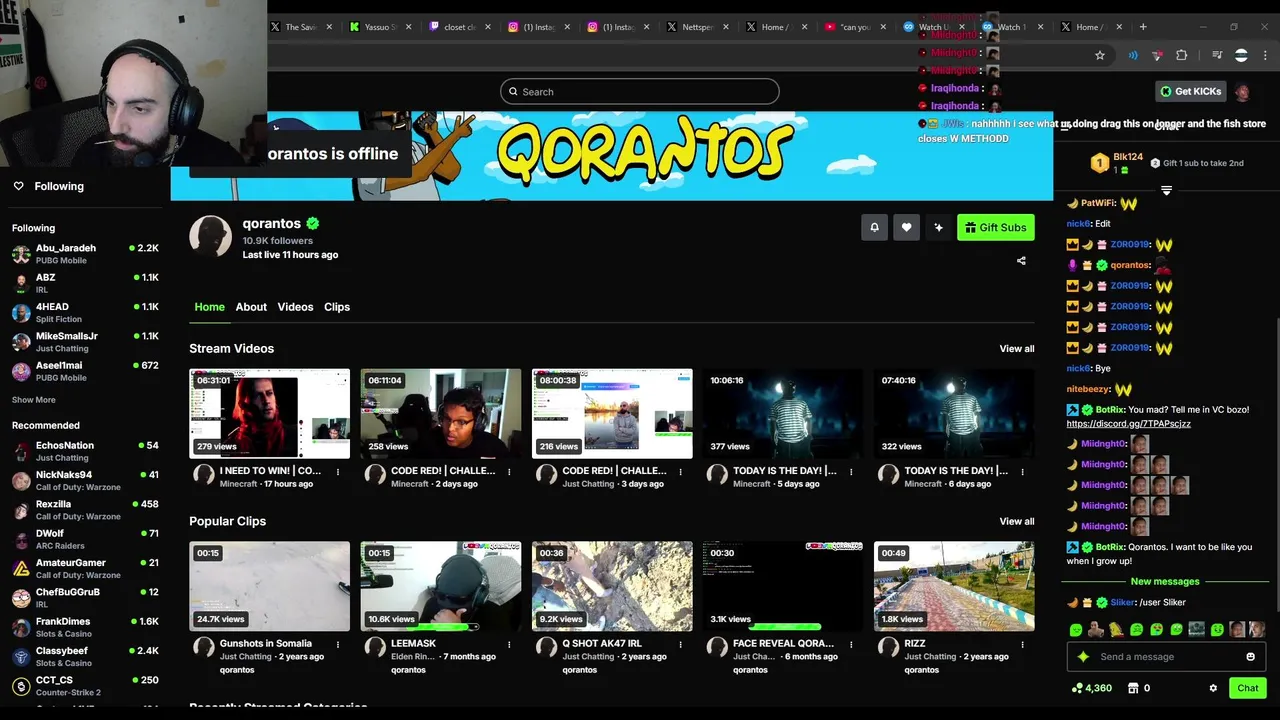Switch to the closet browser tab

(459, 27)
